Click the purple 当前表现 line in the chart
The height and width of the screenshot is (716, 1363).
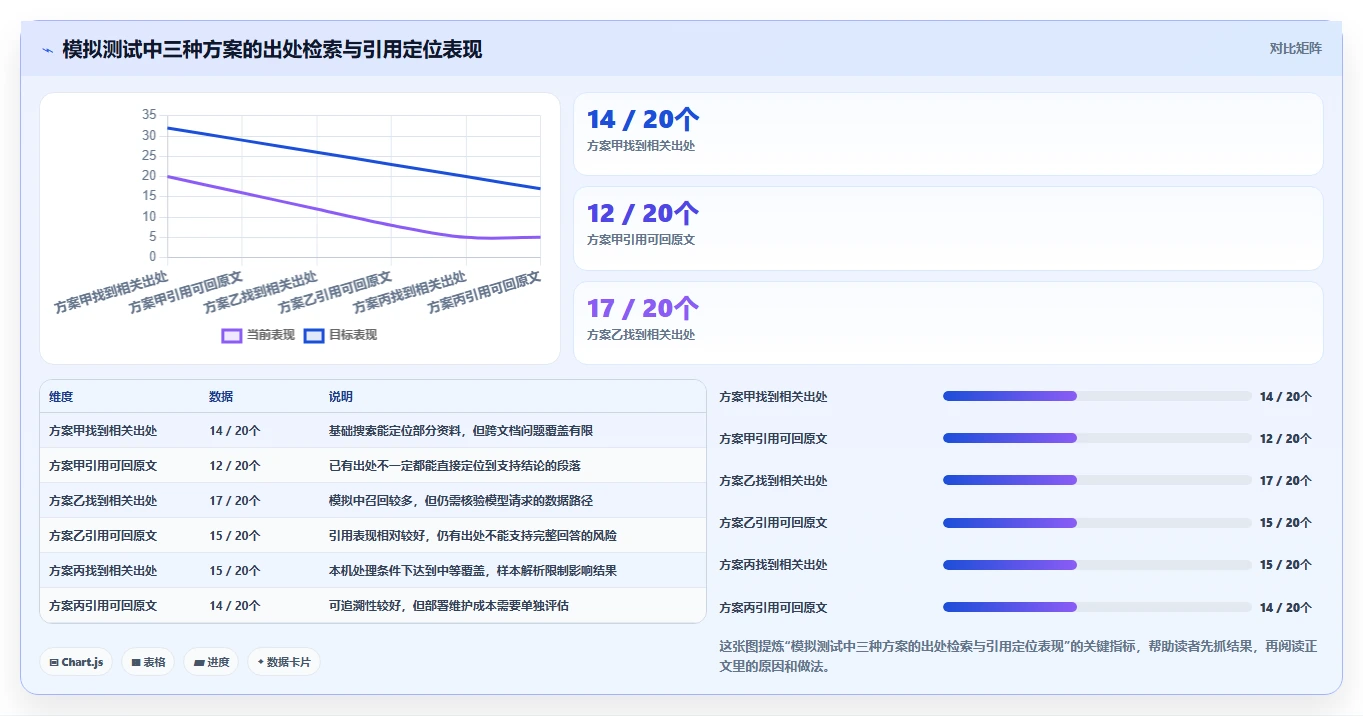[317, 208]
